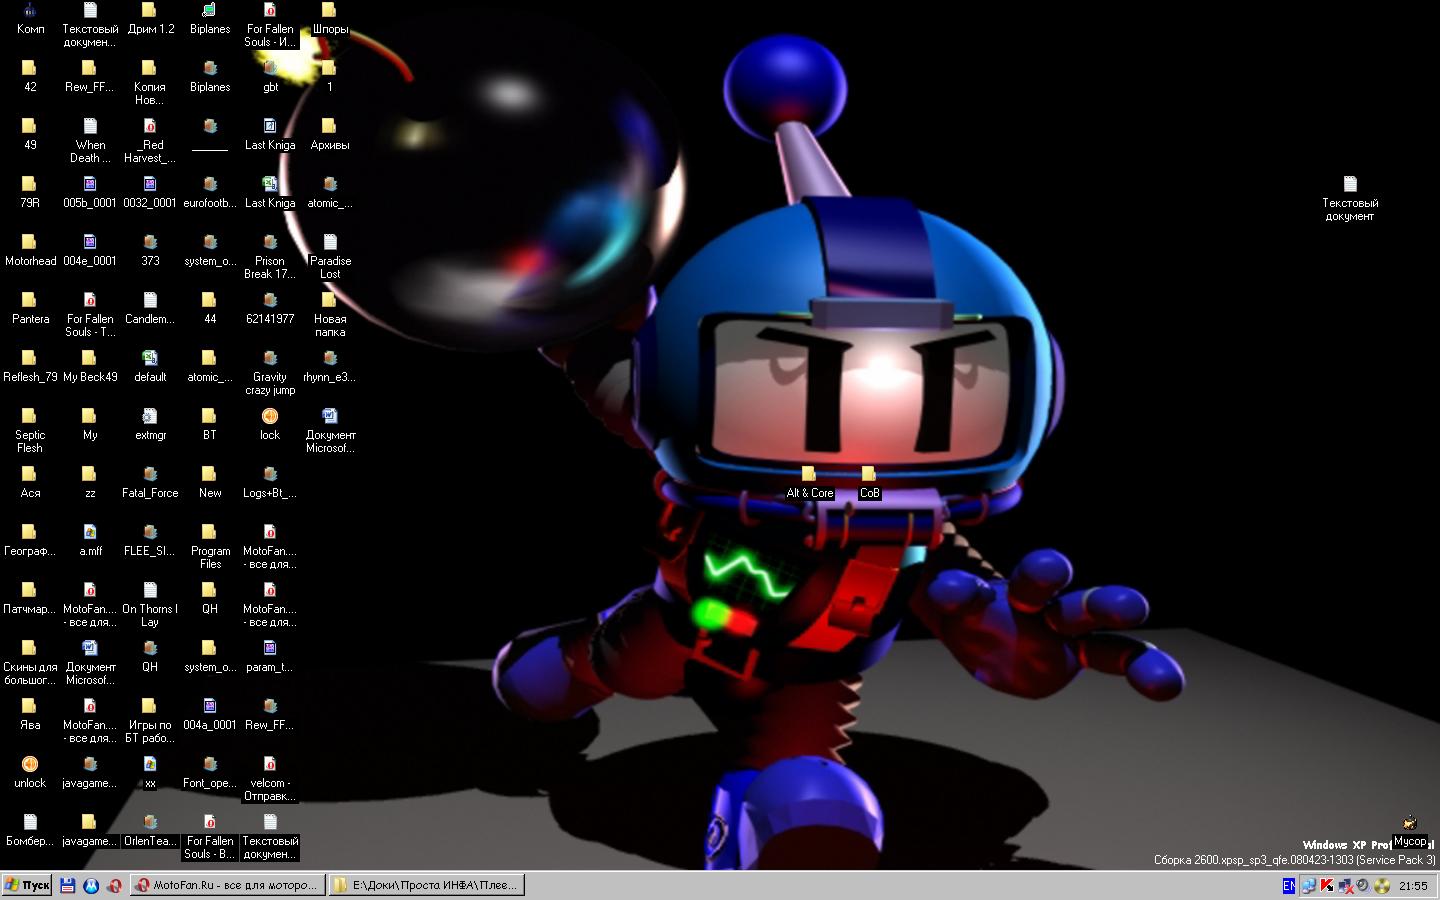
Task: Open the _Red Harvest_ file
Action: [x=150, y=140]
